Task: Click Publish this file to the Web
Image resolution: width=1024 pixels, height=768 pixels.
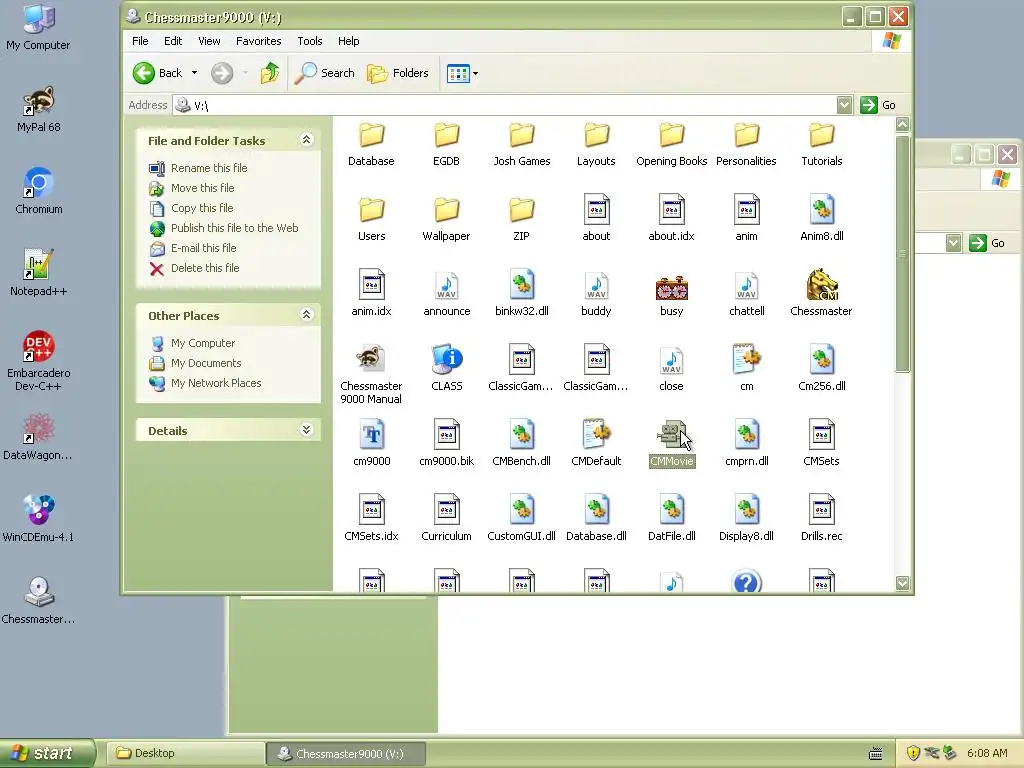Action: [234, 228]
